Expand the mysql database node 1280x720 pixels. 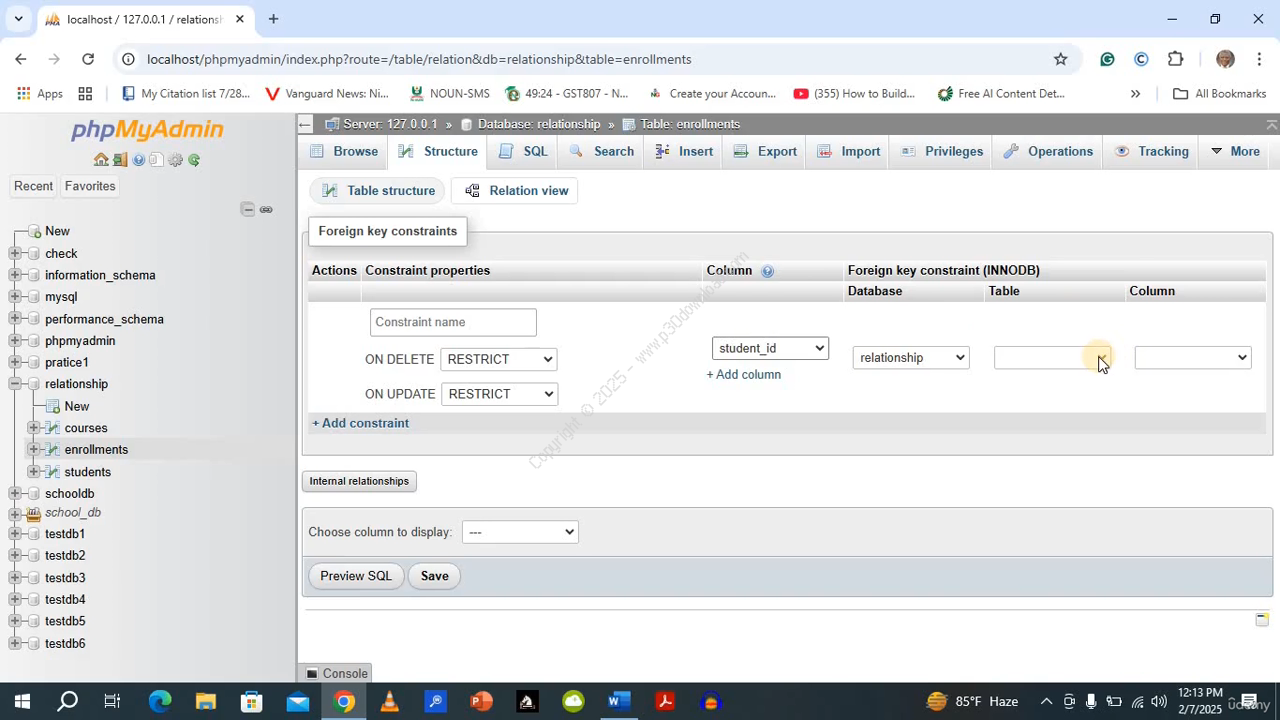[x=15, y=297]
